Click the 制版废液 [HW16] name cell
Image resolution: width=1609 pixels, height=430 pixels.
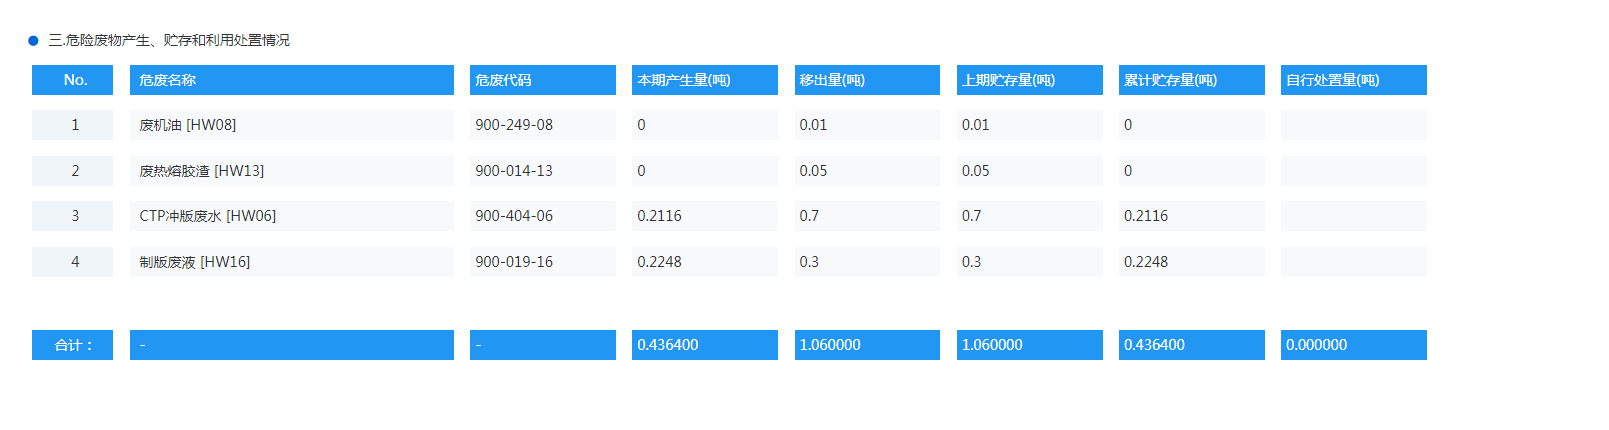[x=291, y=262]
